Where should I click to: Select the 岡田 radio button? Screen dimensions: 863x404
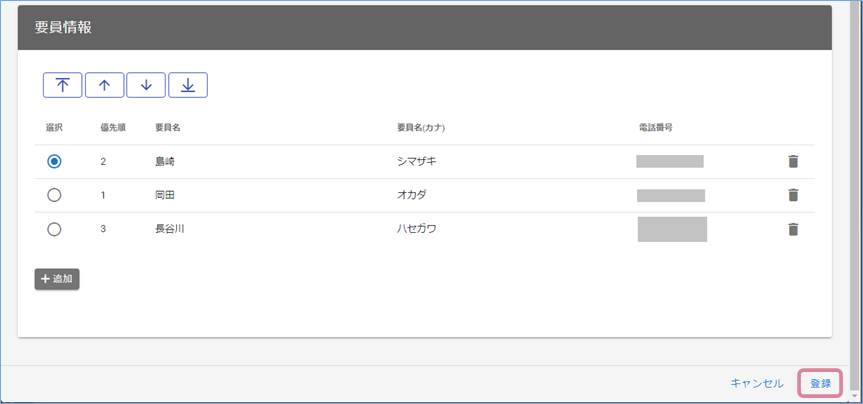point(54,195)
